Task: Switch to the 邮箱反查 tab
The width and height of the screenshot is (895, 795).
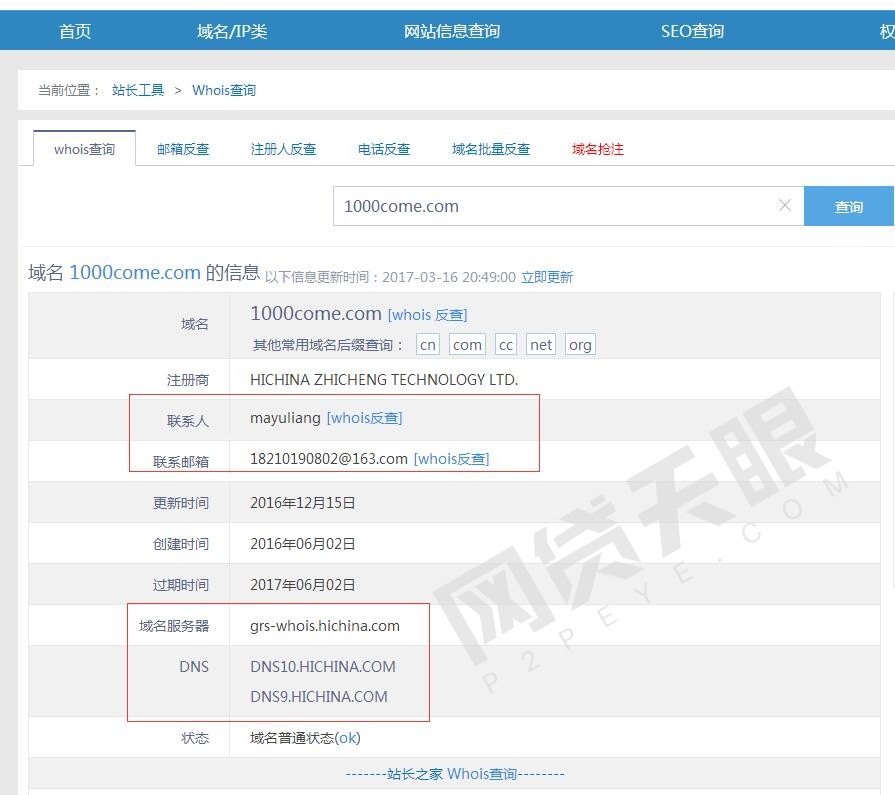Action: [183, 149]
